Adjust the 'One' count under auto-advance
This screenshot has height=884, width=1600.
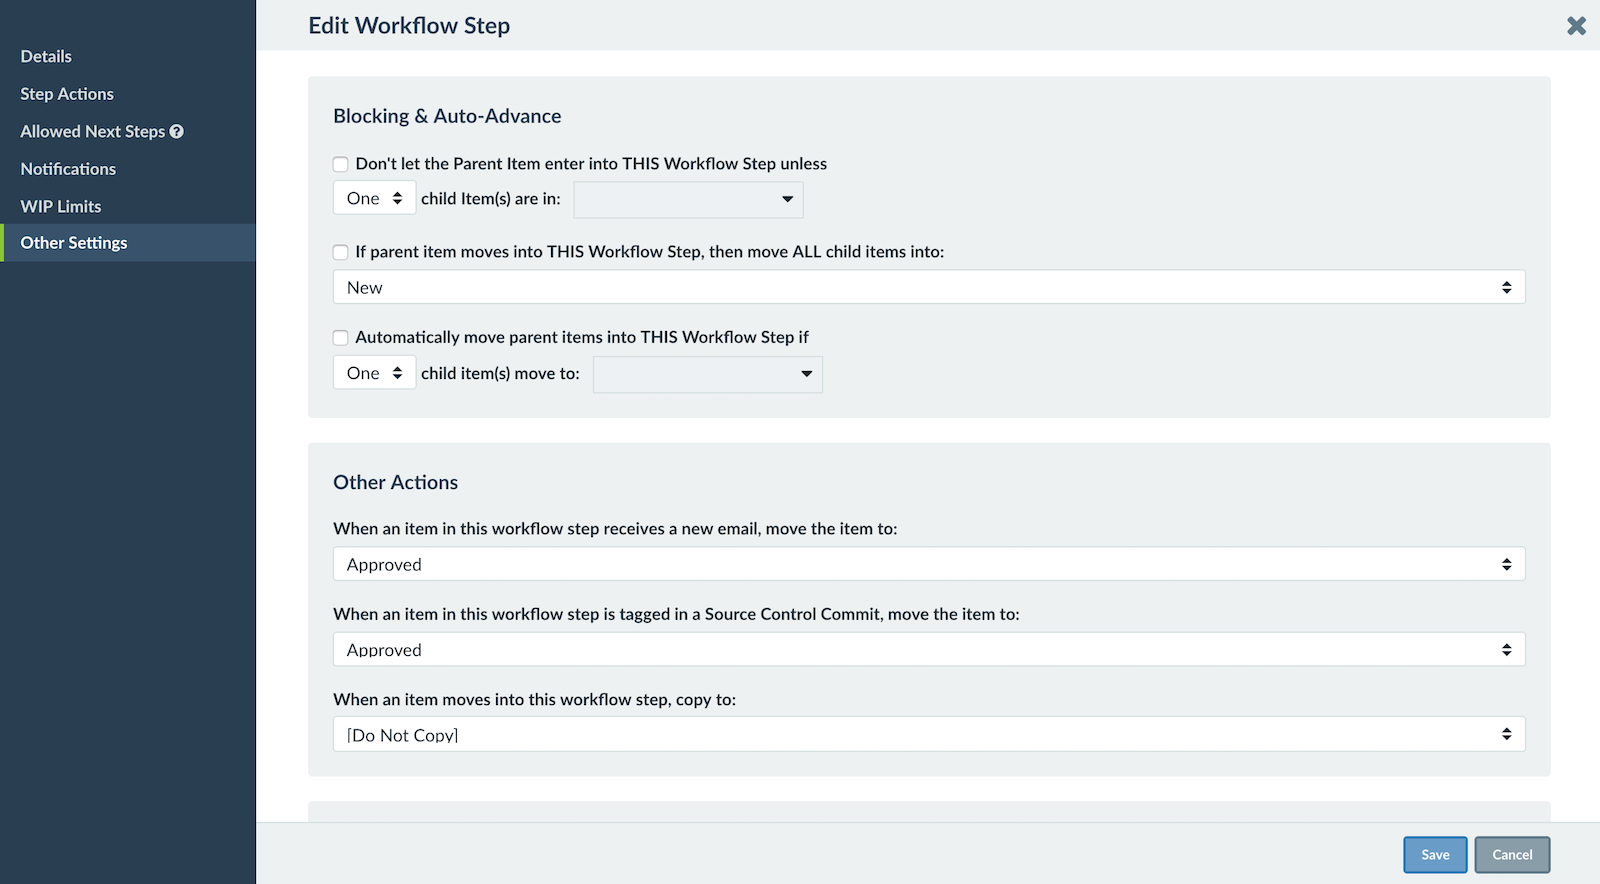point(373,372)
